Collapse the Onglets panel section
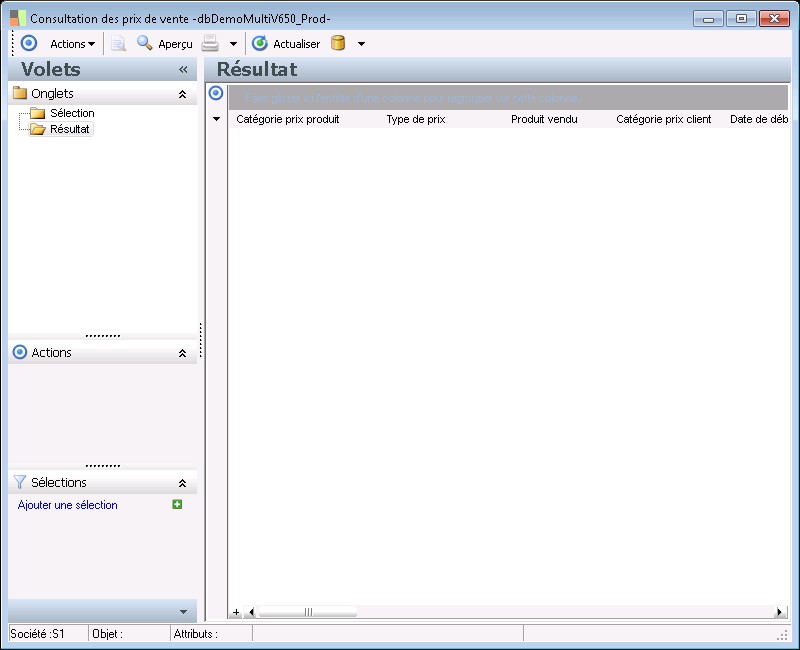 pos(182,94)
